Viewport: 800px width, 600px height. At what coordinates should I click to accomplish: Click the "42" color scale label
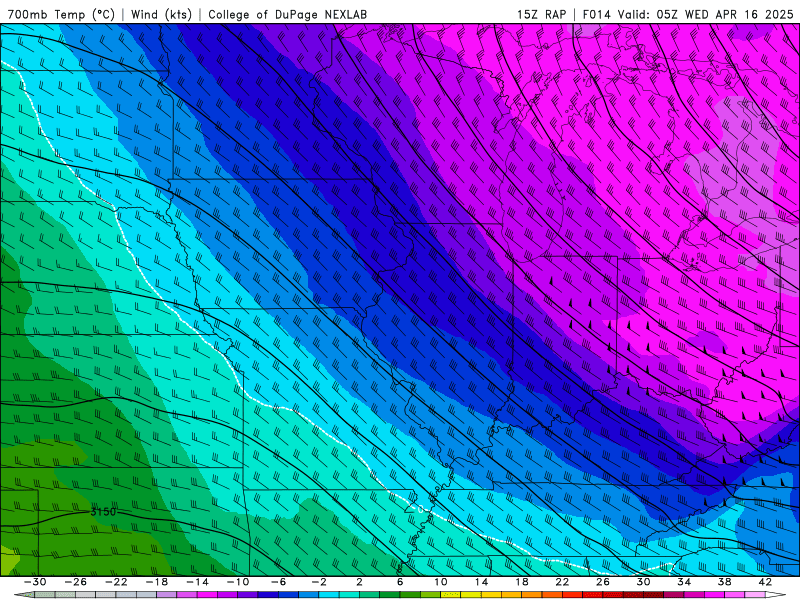pyautogui.click(x=765, y=582)
